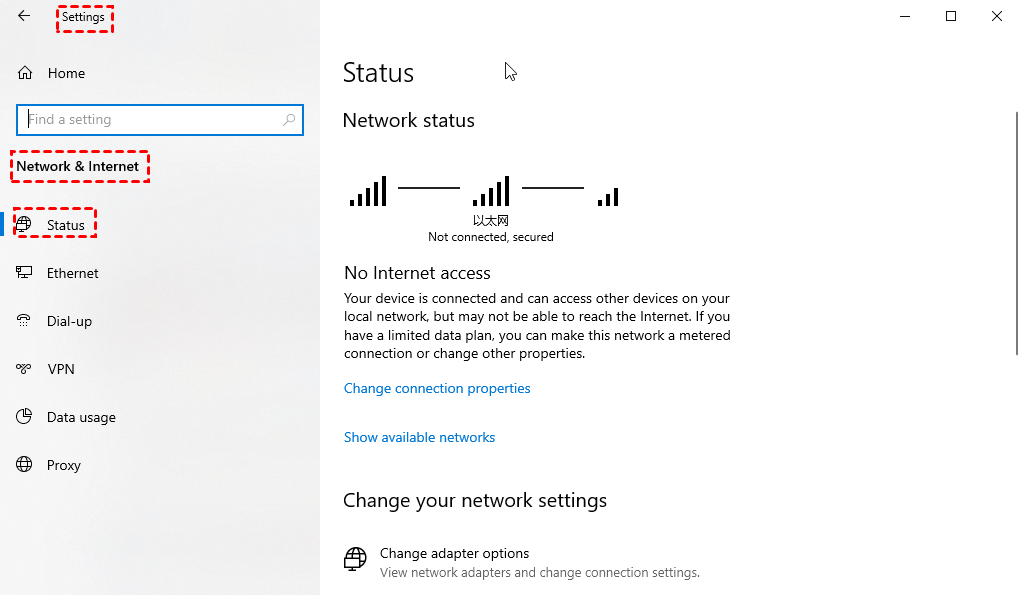
Task: Click the Ethernet monitor icon
Action: (24, 272)
